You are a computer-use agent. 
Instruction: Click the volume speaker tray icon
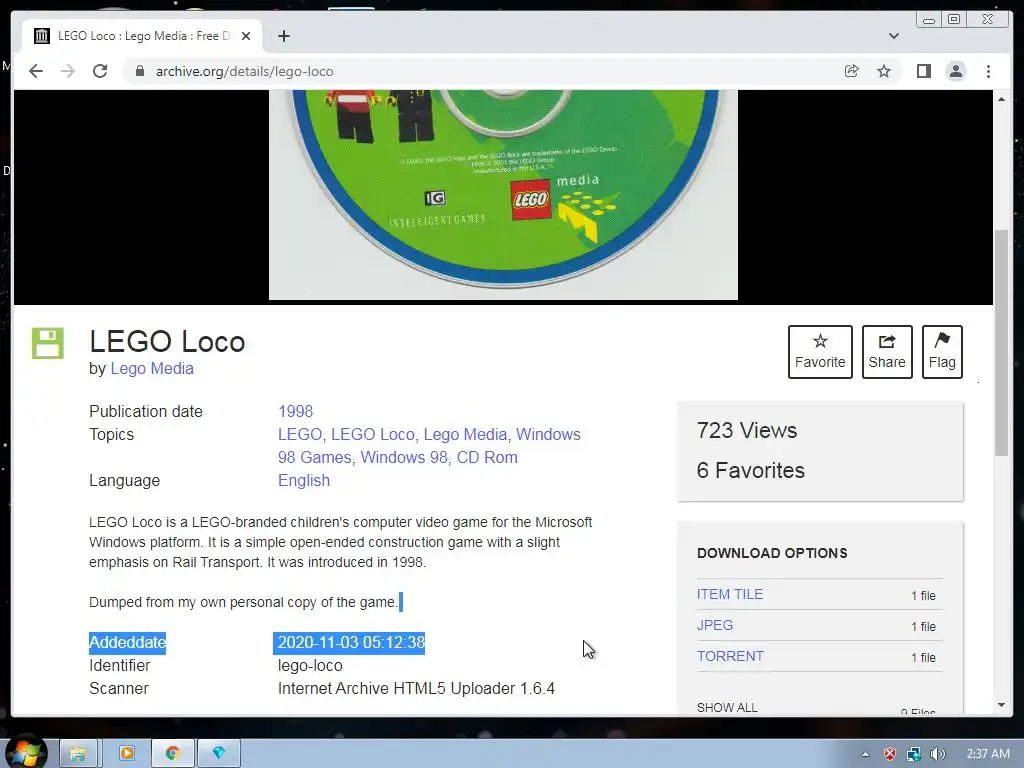(938, 754)
